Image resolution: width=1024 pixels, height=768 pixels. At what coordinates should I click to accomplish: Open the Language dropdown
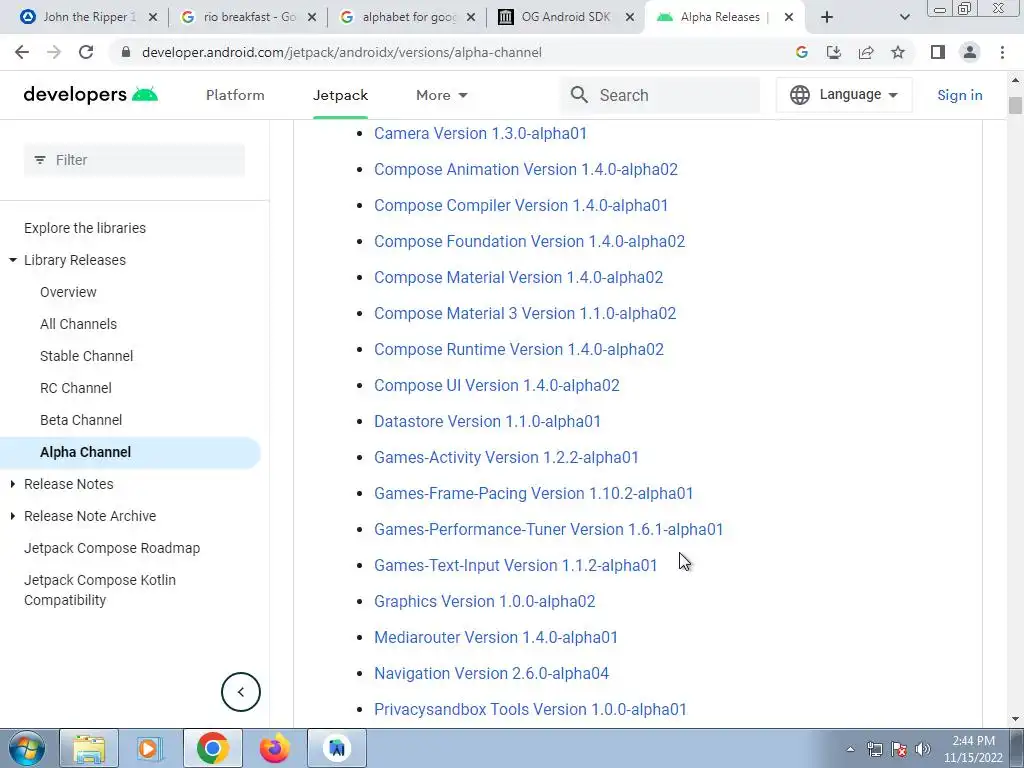[x=844, y=95]
